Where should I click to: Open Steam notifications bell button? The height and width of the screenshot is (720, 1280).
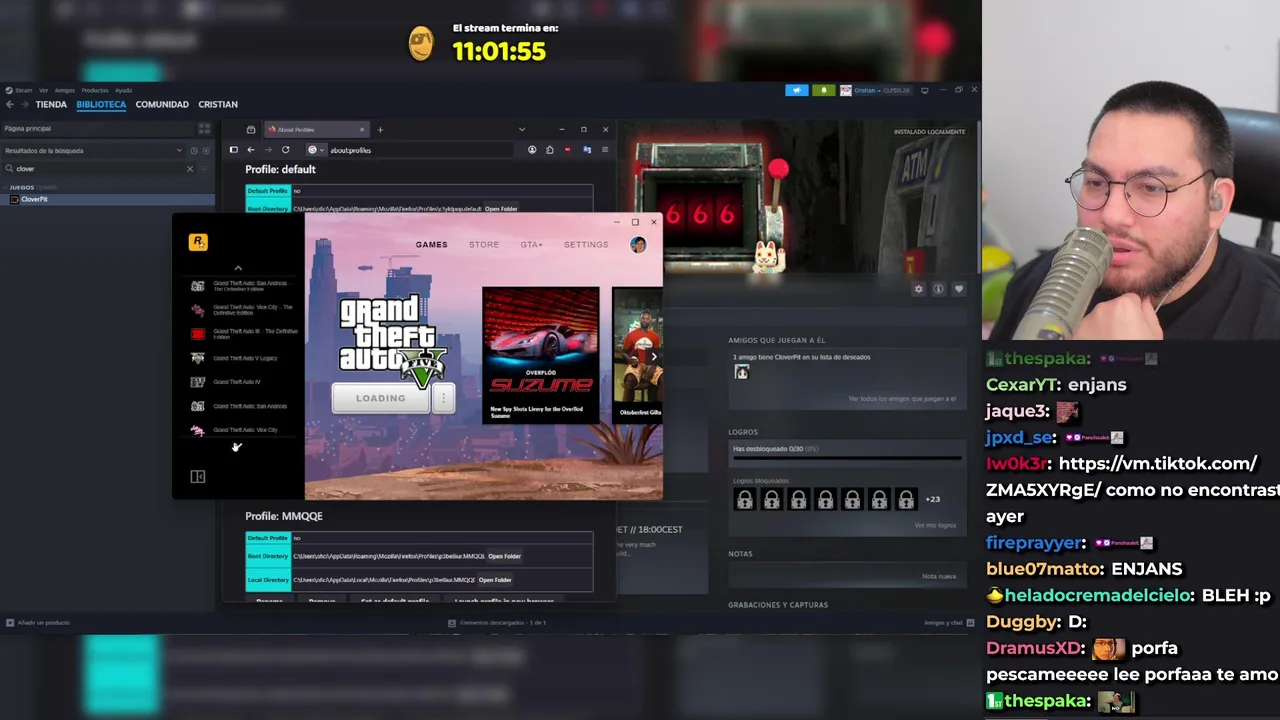click(823, 90)
